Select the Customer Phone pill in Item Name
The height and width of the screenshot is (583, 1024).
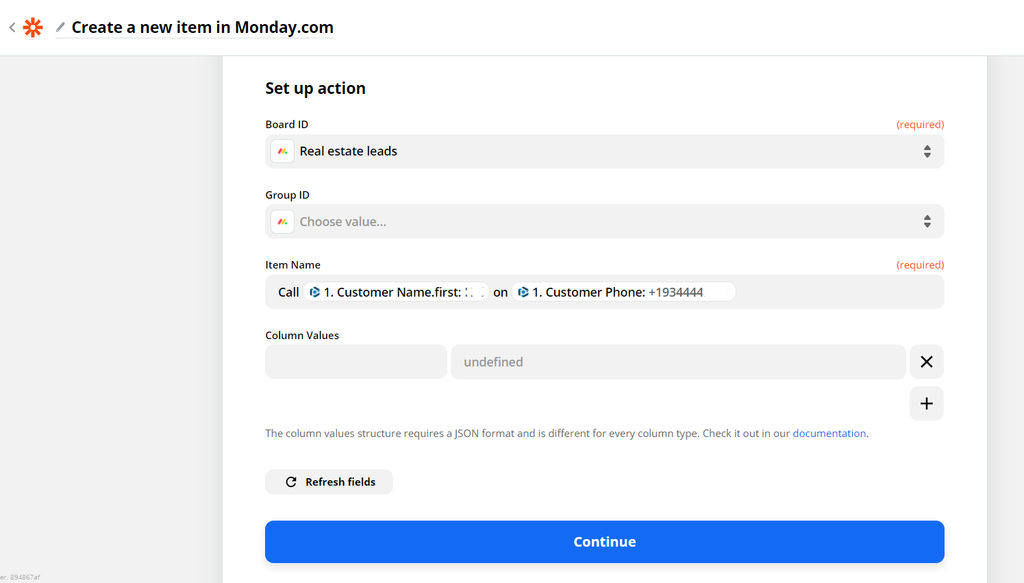[623, 292]
